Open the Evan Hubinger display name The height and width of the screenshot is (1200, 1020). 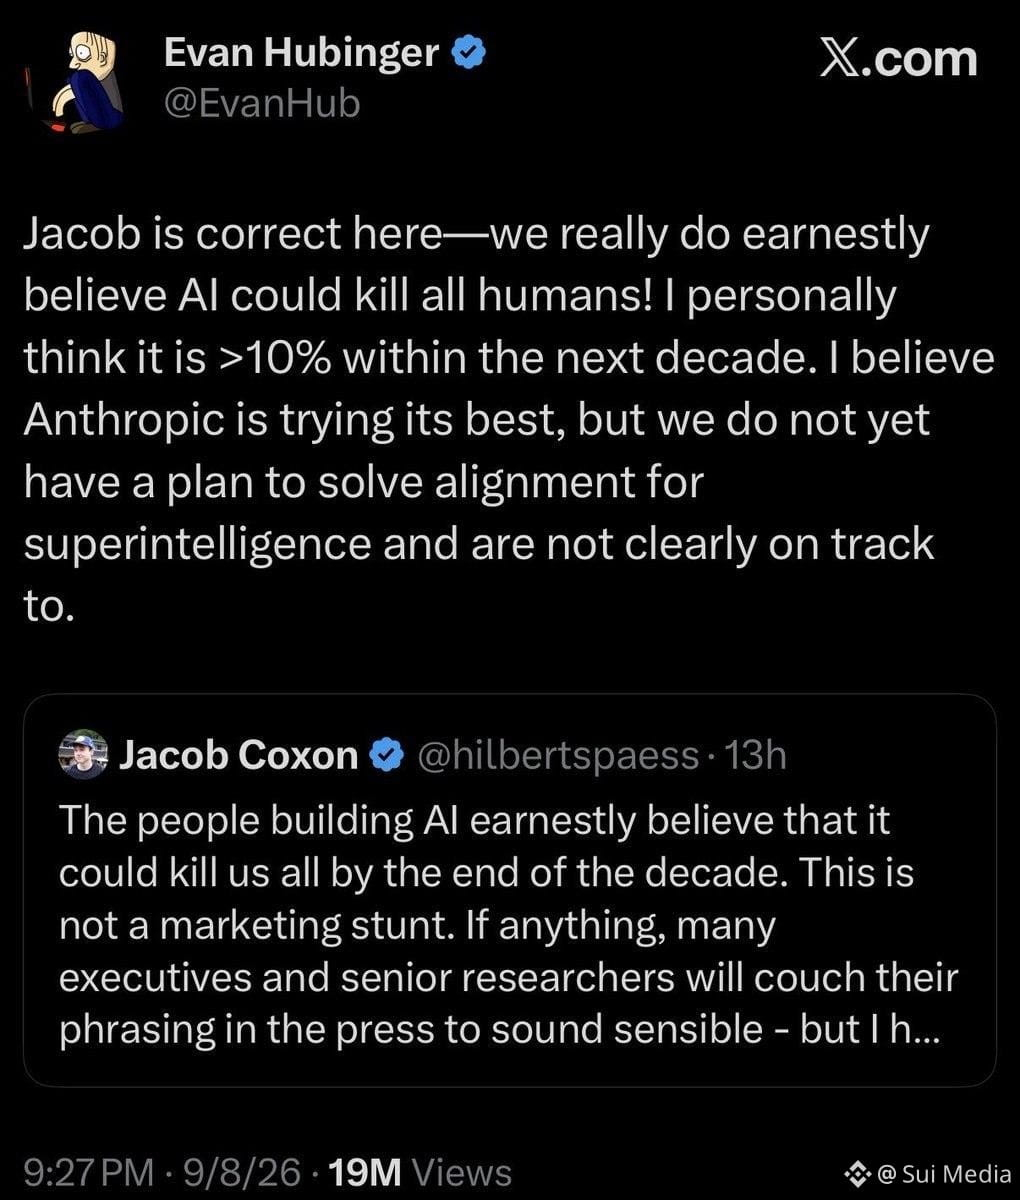(x=301, y=53)
